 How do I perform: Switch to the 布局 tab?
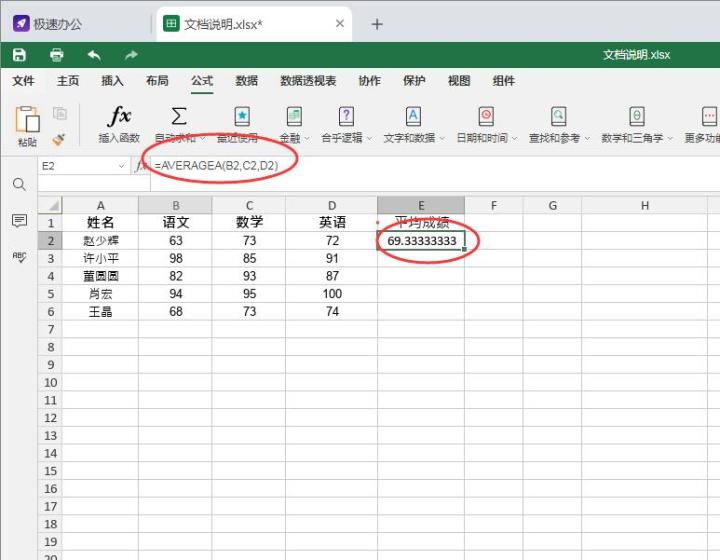pos(157,81)
